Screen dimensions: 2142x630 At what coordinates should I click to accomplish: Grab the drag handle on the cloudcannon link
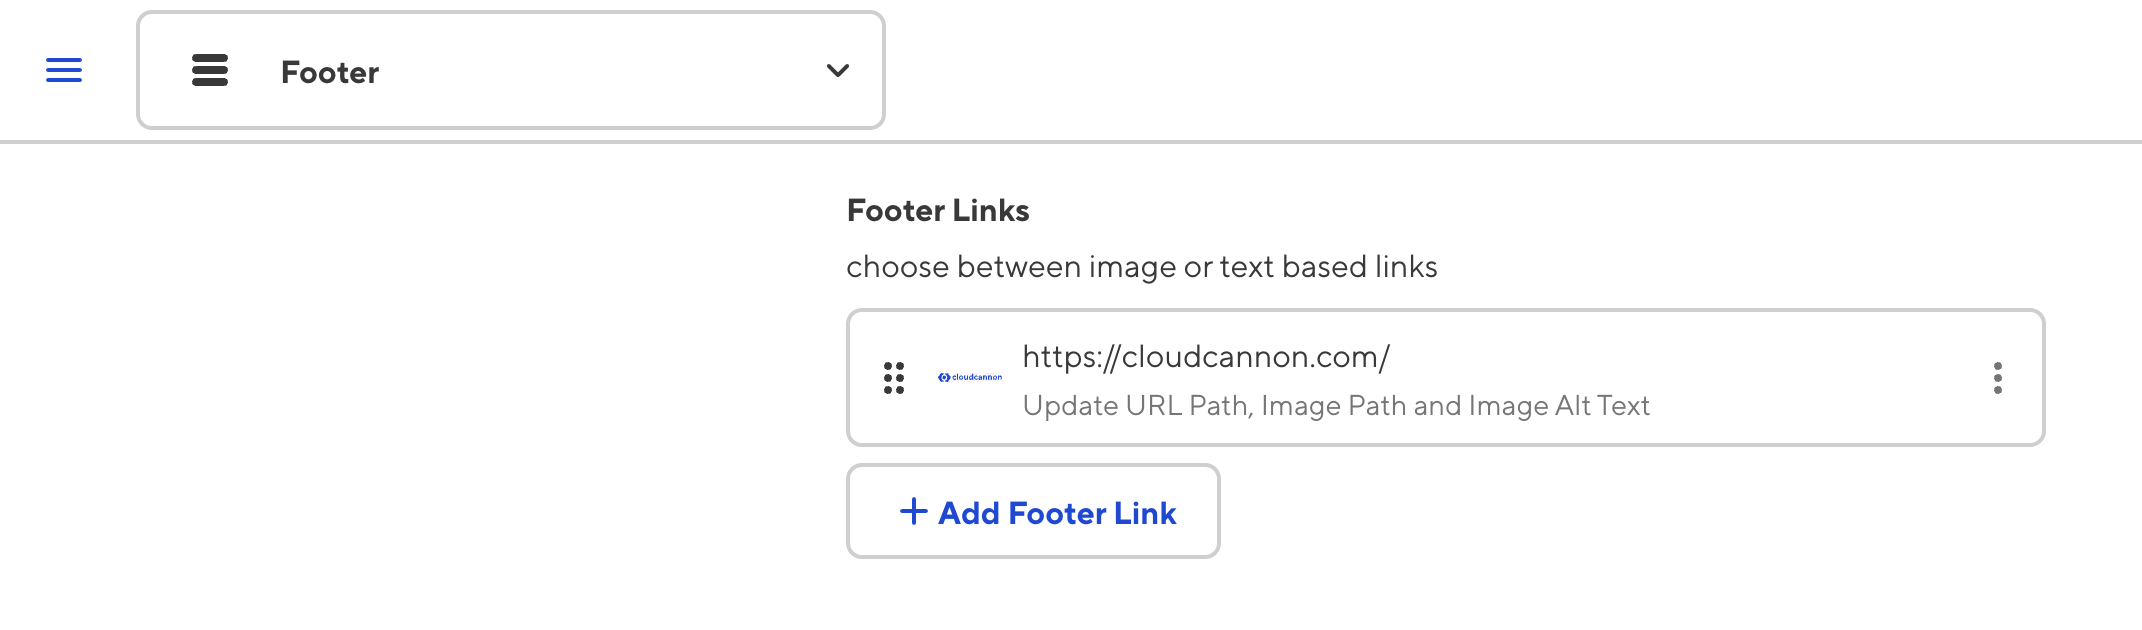click(894, 378)
